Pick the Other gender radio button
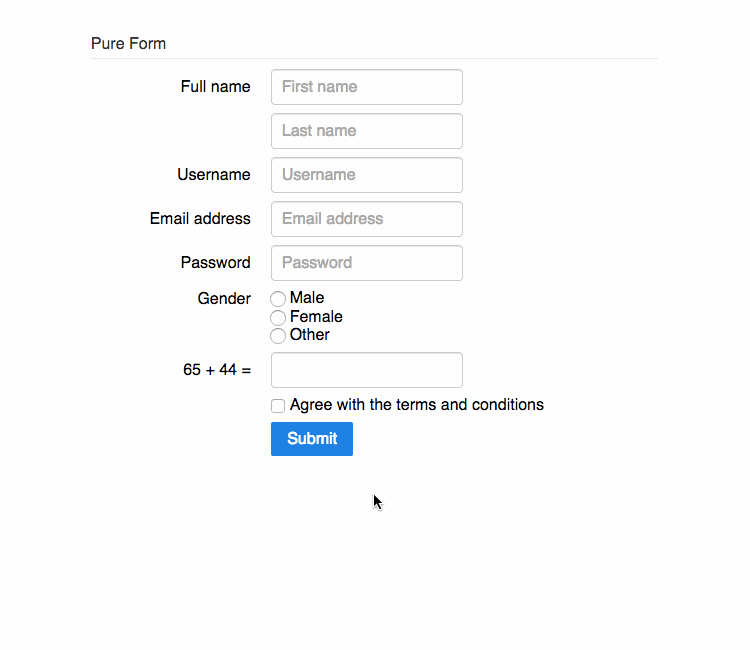Screen dimensions: 750x650 pyautogui.click(x=278, y=335)
